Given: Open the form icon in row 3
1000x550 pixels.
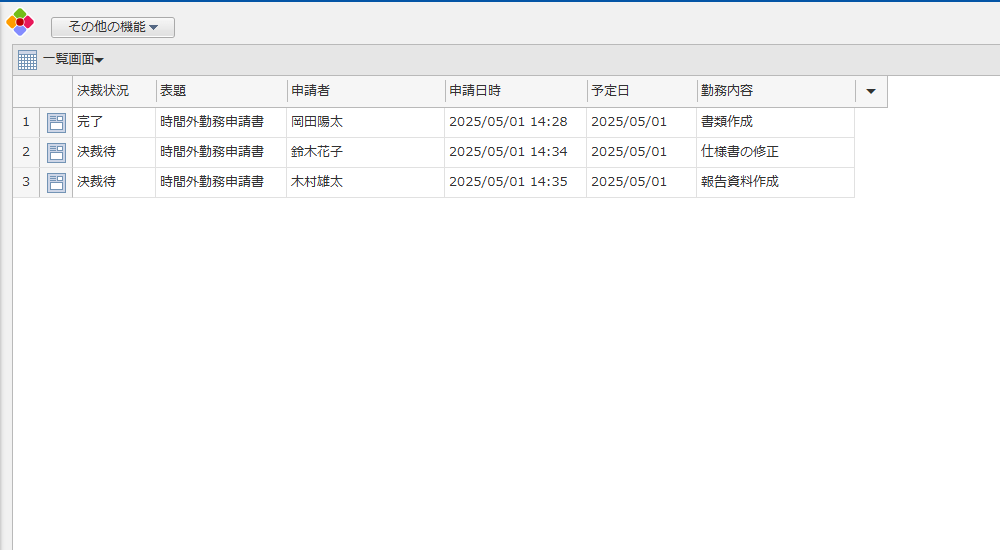Looking at the screenshot, I should pos(56,183).
